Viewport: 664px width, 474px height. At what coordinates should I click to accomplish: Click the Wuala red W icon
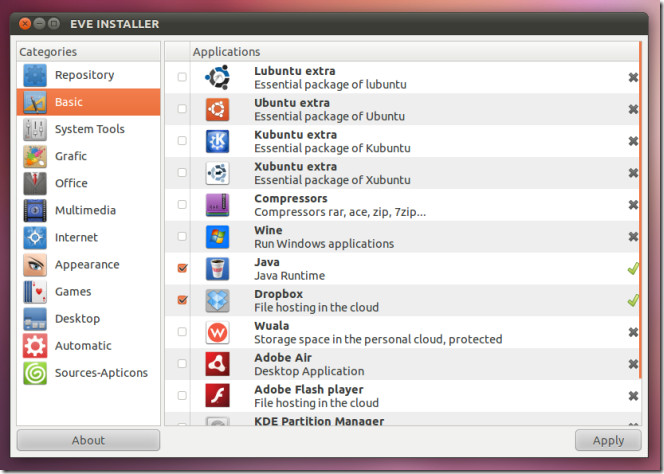coord(217,332)
